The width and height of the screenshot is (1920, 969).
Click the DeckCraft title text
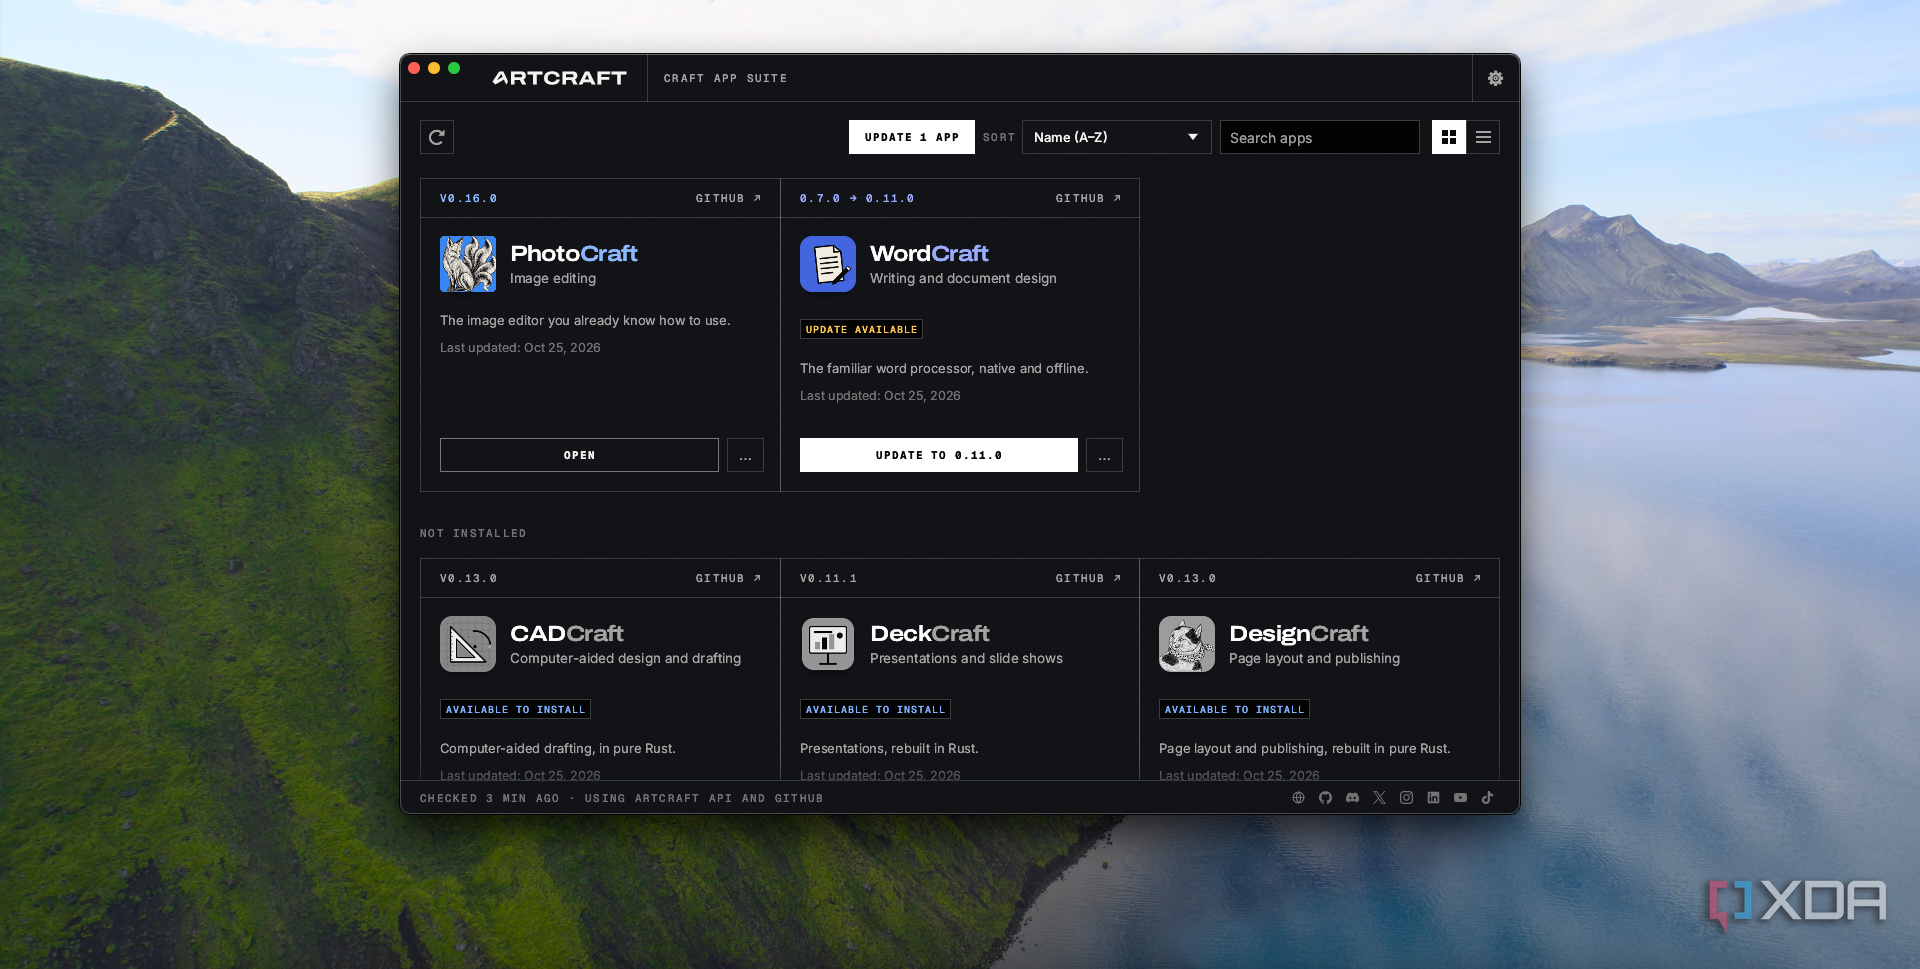[x=930, y=634]
